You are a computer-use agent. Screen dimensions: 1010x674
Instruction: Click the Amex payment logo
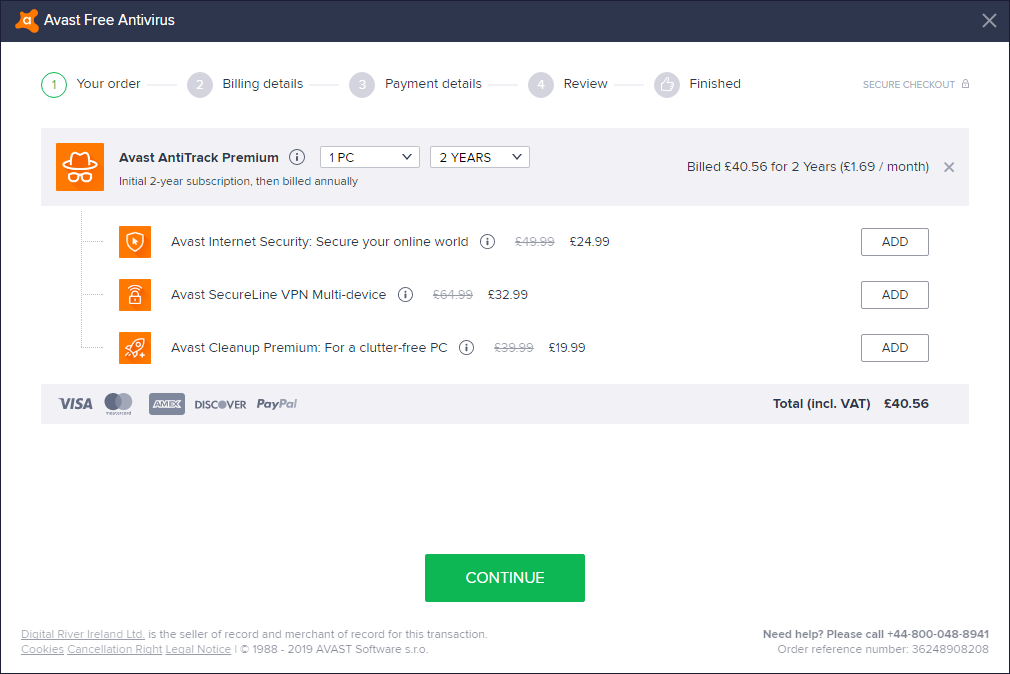pyautogui.click(x=167, y=404)
